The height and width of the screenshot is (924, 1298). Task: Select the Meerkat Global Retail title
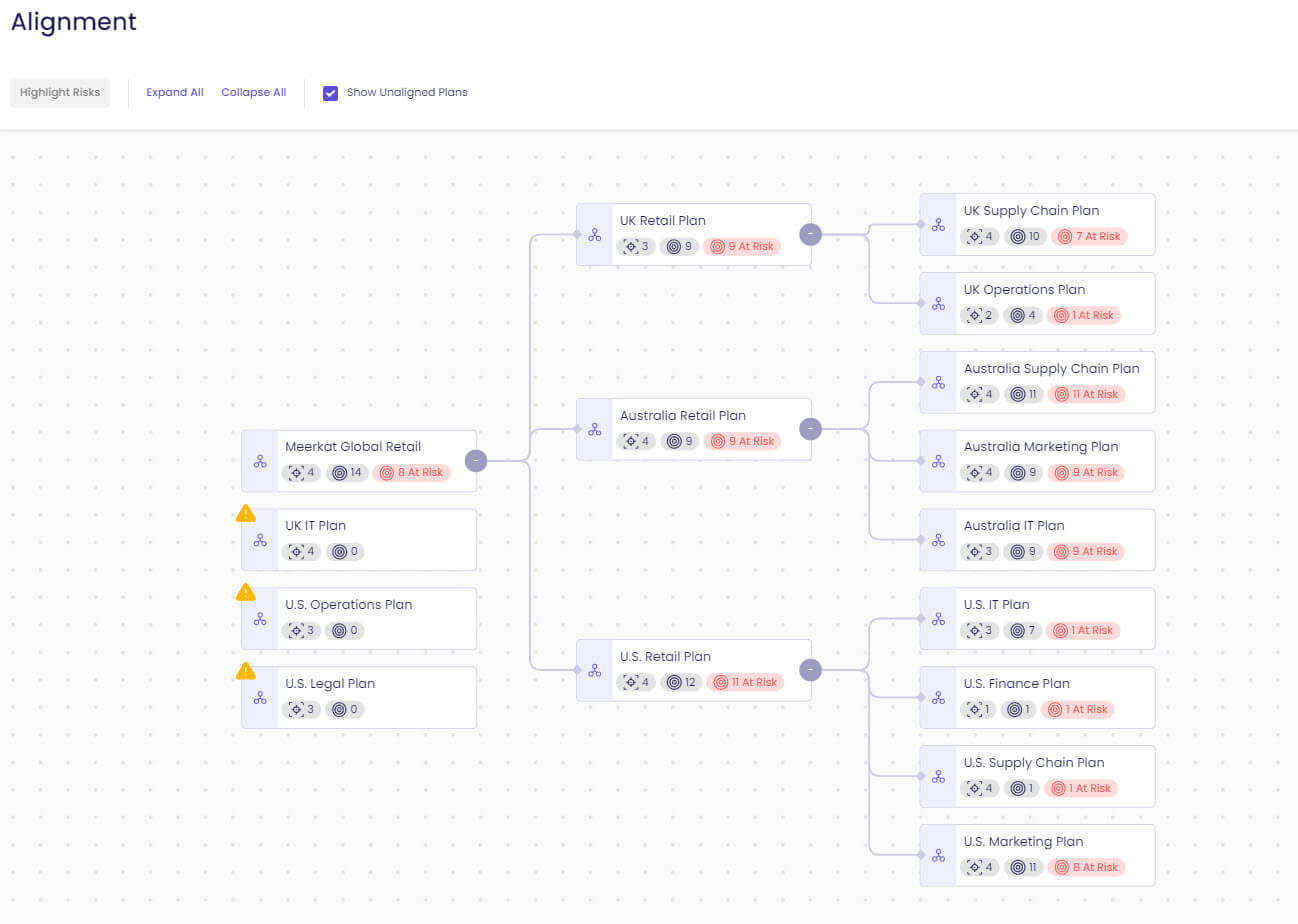pos(353,447)
